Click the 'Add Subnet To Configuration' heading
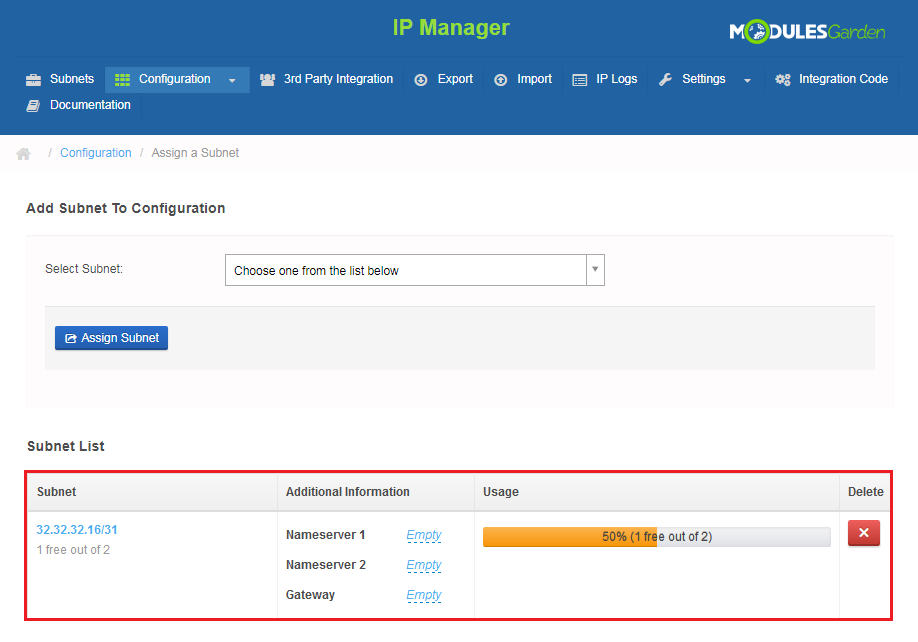The image size is (918, 642). 126,208
